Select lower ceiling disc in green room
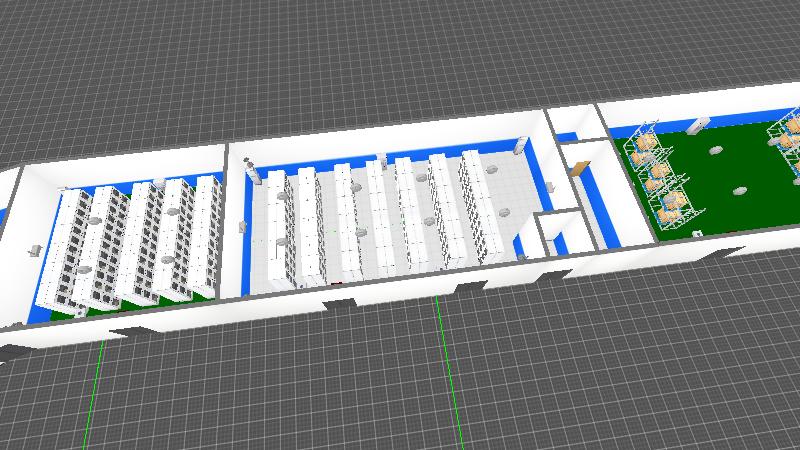Image resolution: width=800 pixels, height=450 pixels. [x=739, y=190]
